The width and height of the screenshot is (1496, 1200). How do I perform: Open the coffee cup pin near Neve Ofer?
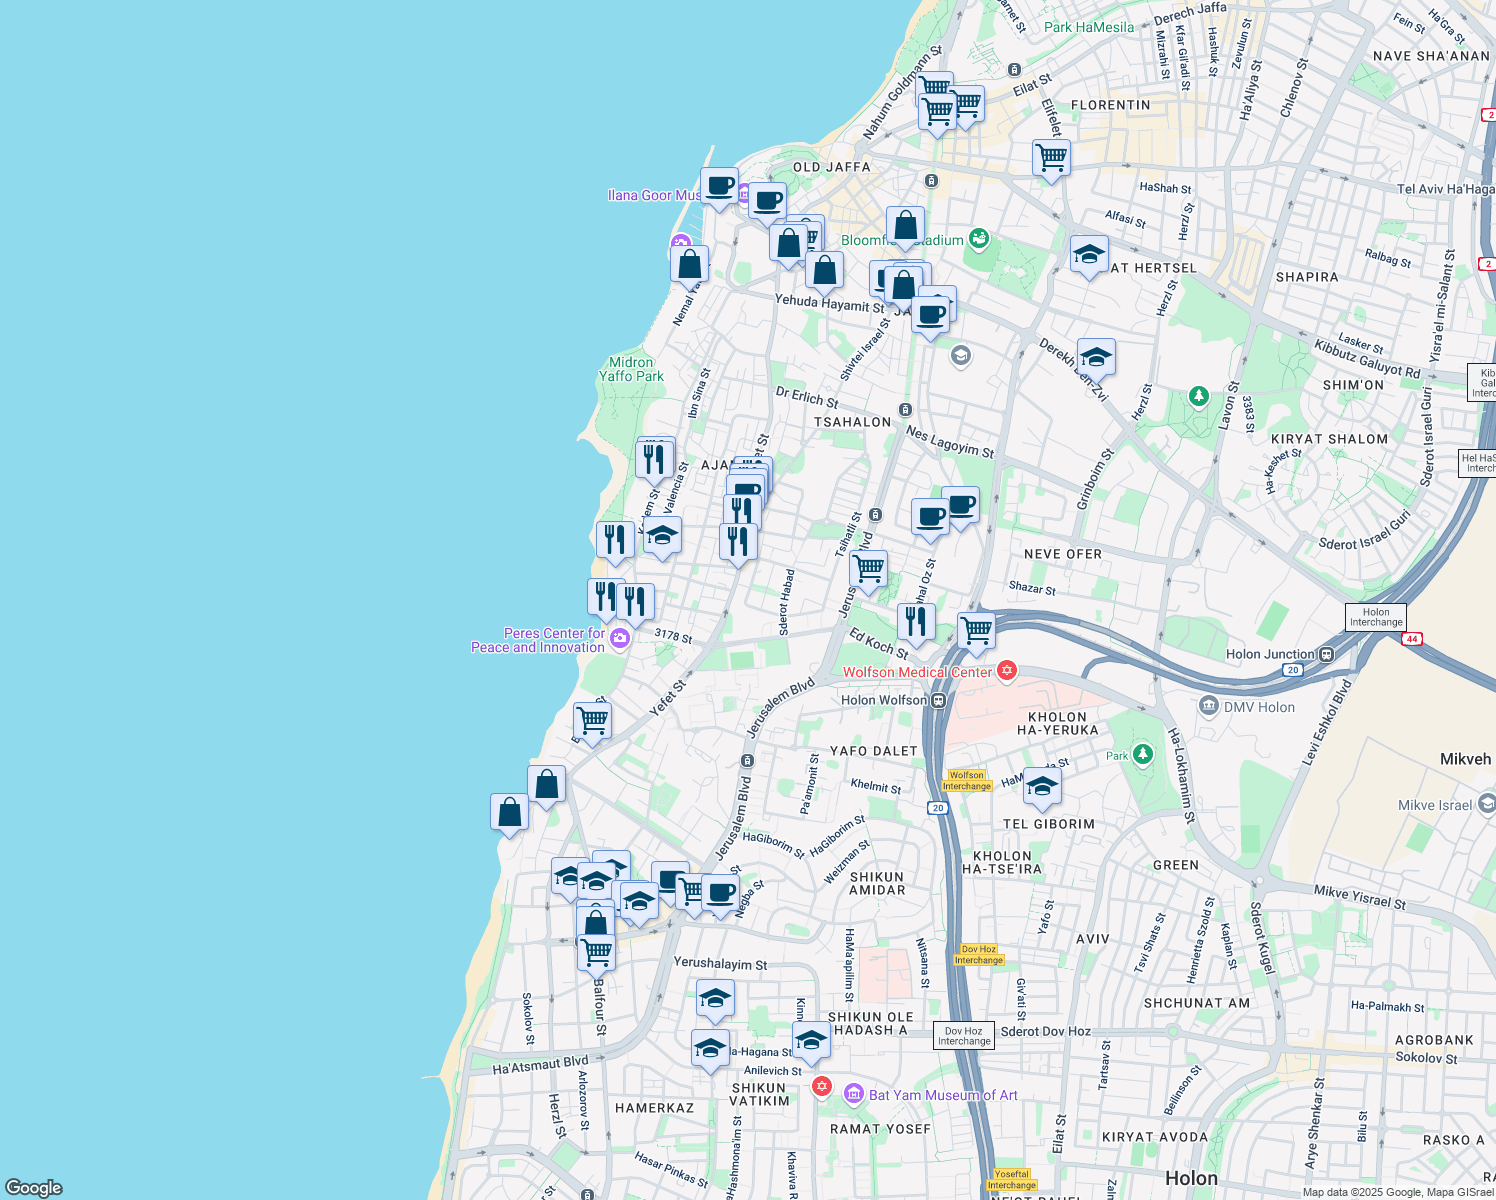[960, 505]
